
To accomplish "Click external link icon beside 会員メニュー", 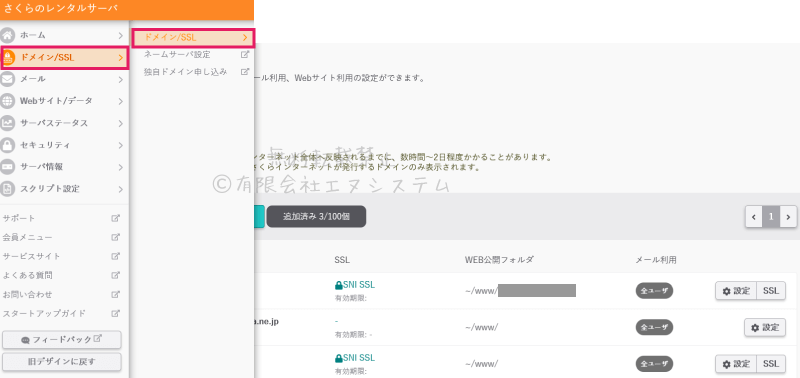I will tap(116, 237).
